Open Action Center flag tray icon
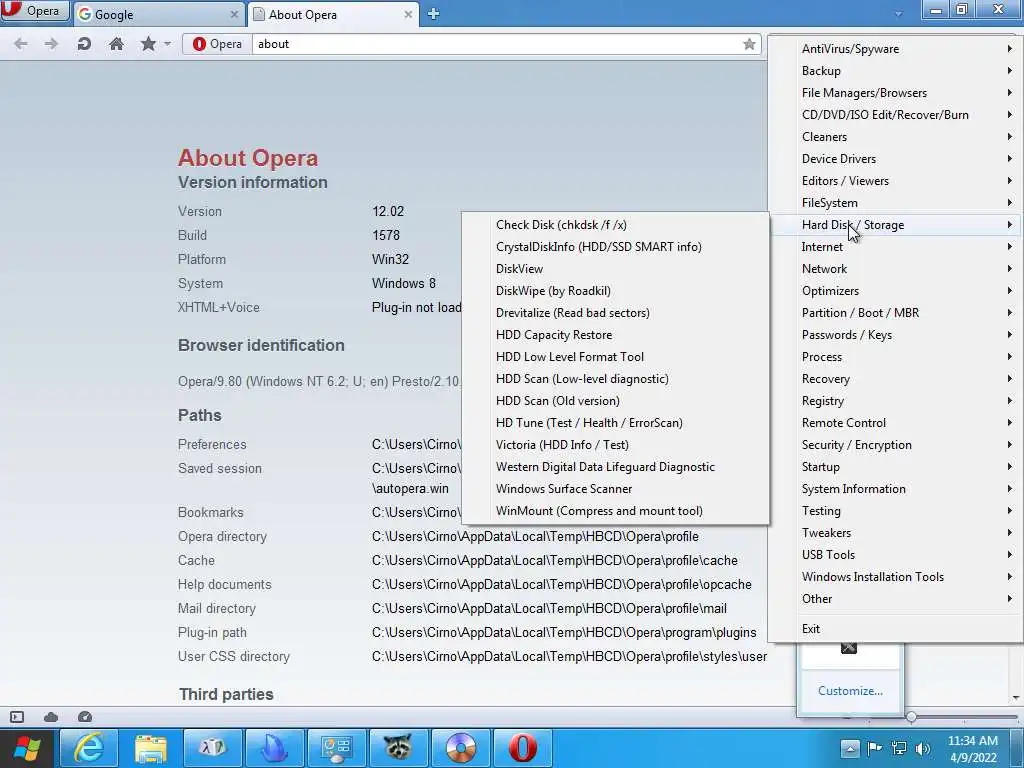Image resolution: width=1024 pixels, height=768 pixels. (x=874, y=748)
